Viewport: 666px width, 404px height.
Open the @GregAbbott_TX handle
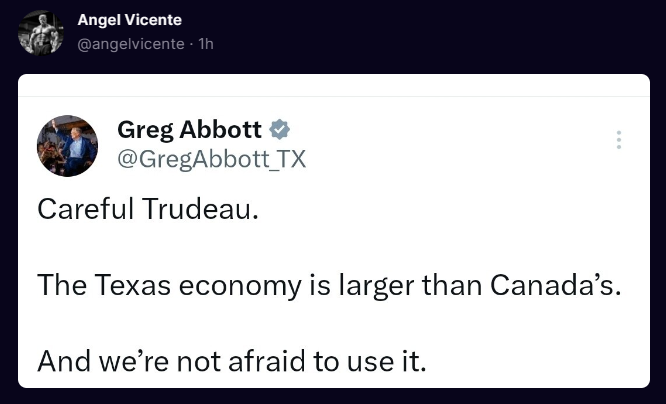(211, 159)
